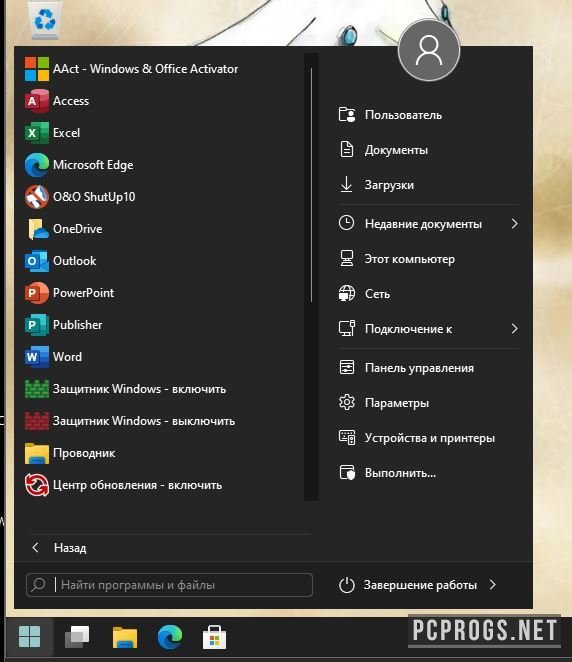The image size is (572, 662).
Task: Open O&O ShutUp10 app
Action: [x=80, y=197]
